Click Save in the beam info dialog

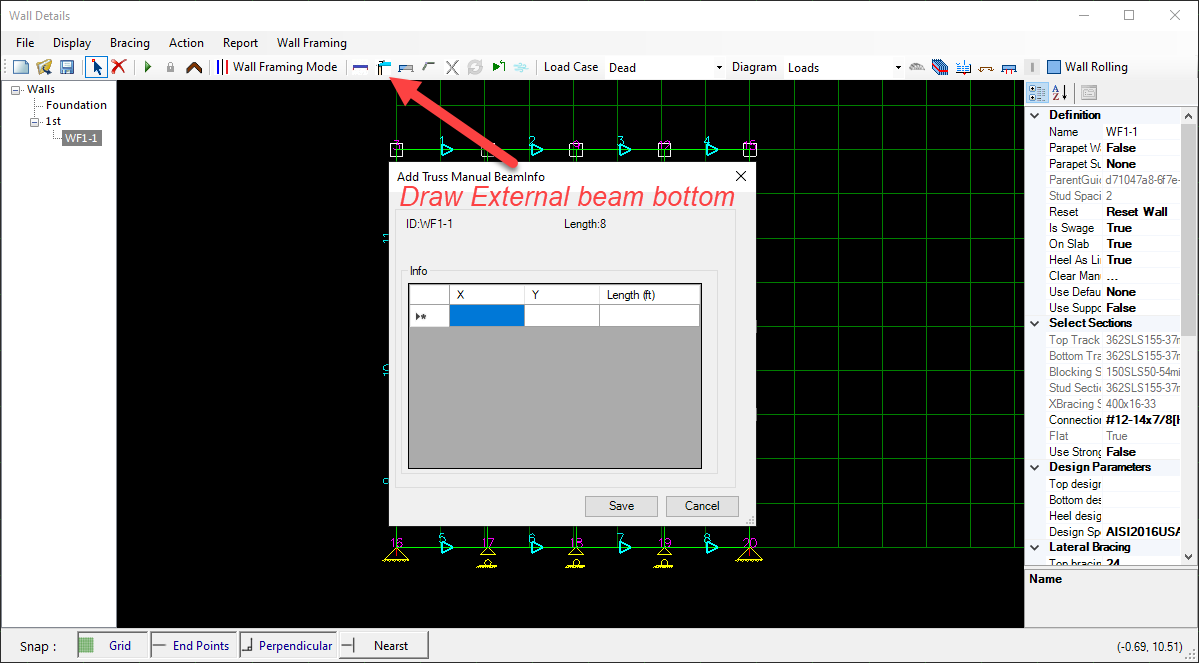pyautogui.click(x=621, y=506)
